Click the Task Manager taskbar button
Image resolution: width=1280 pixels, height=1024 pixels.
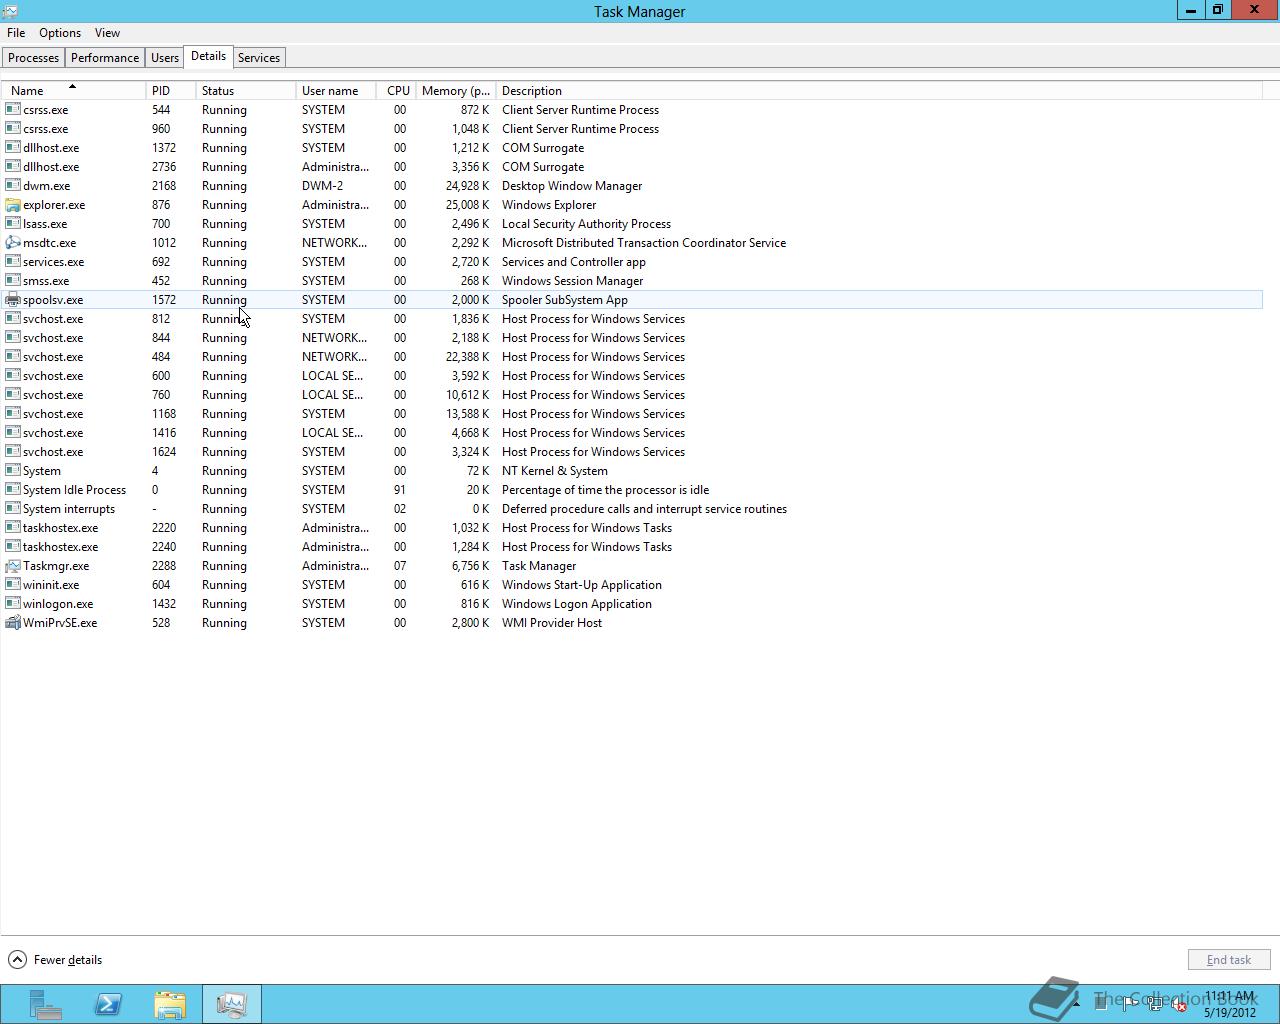[232, 1004]
